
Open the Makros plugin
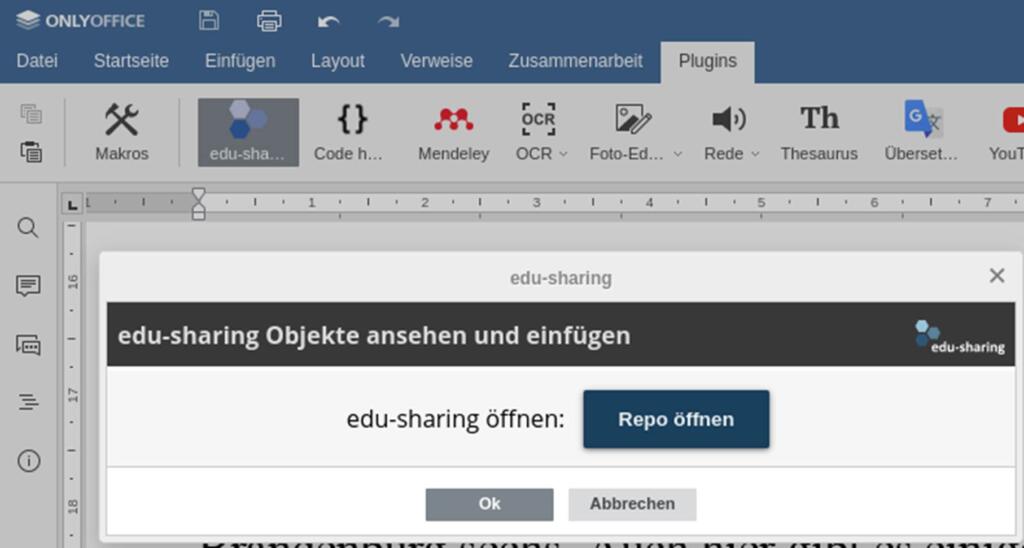pyautogui.click(x=122, y=133)
